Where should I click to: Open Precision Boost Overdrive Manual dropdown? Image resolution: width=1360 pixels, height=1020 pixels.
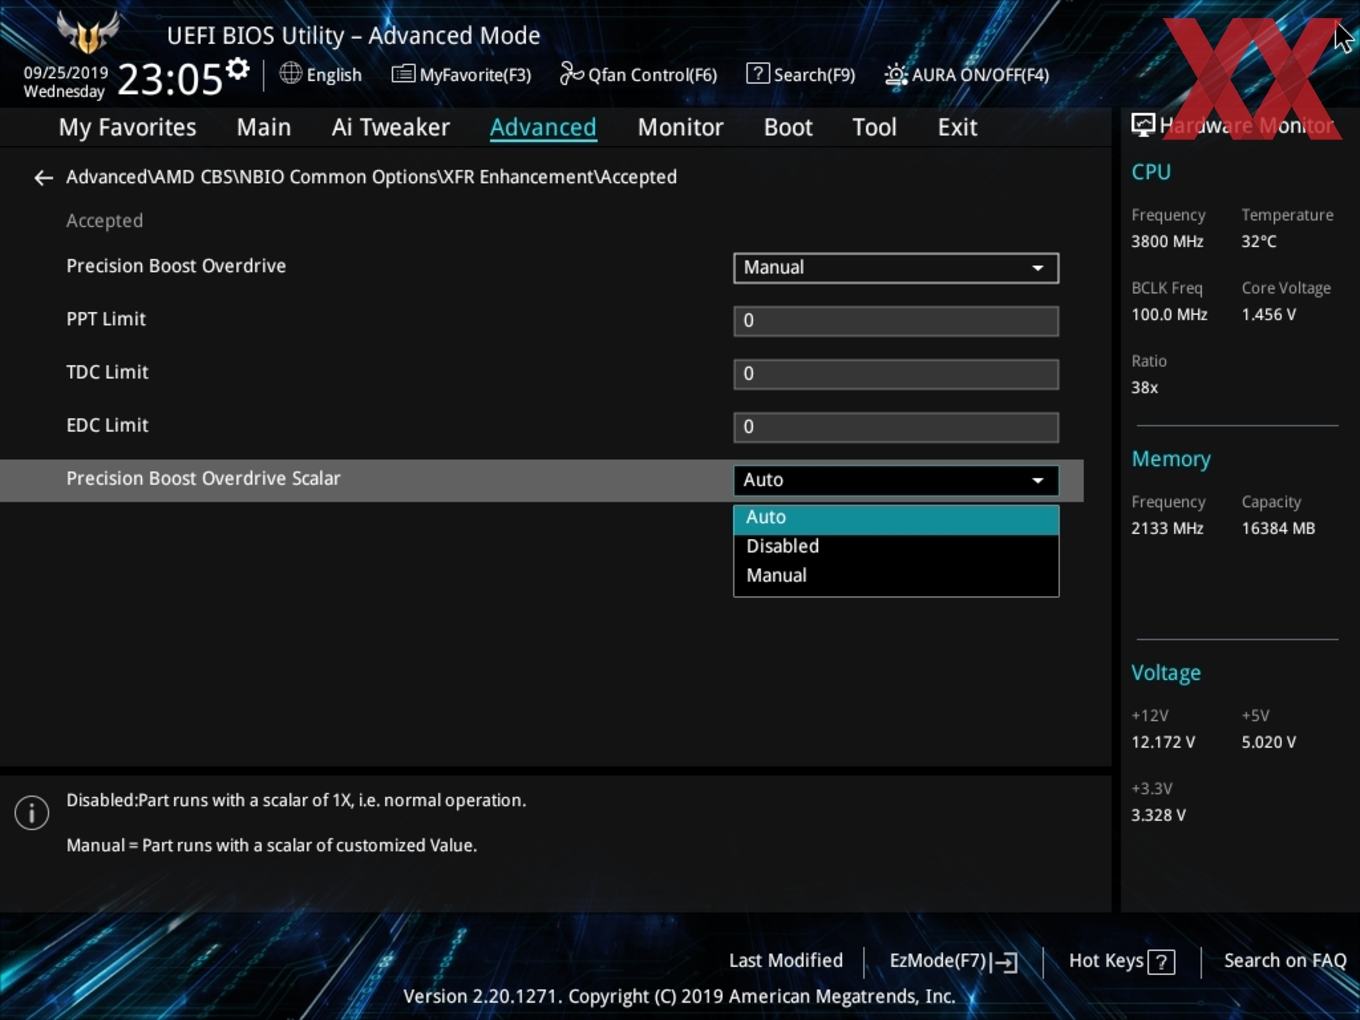(x=896, y=268)
